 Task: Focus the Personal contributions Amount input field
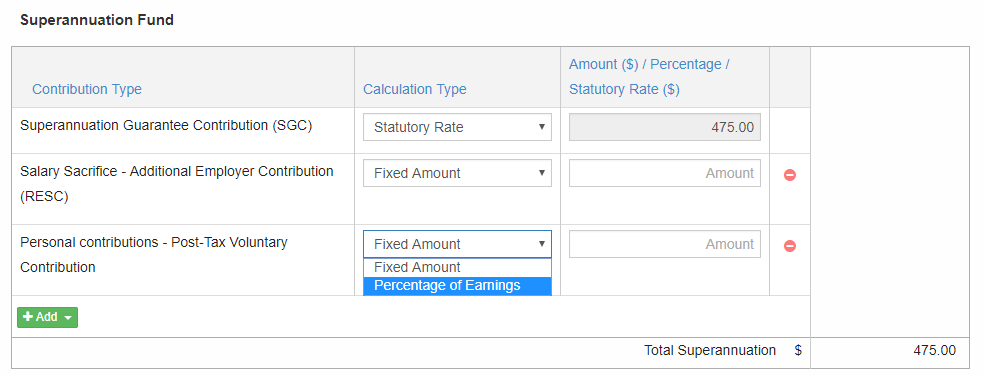(x=665, y=244)
